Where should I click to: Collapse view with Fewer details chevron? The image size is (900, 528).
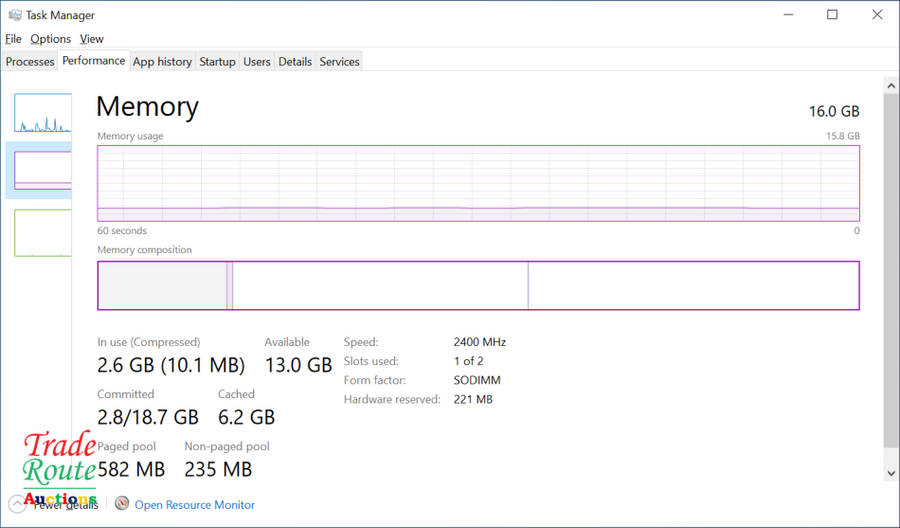tap(16, 504)
